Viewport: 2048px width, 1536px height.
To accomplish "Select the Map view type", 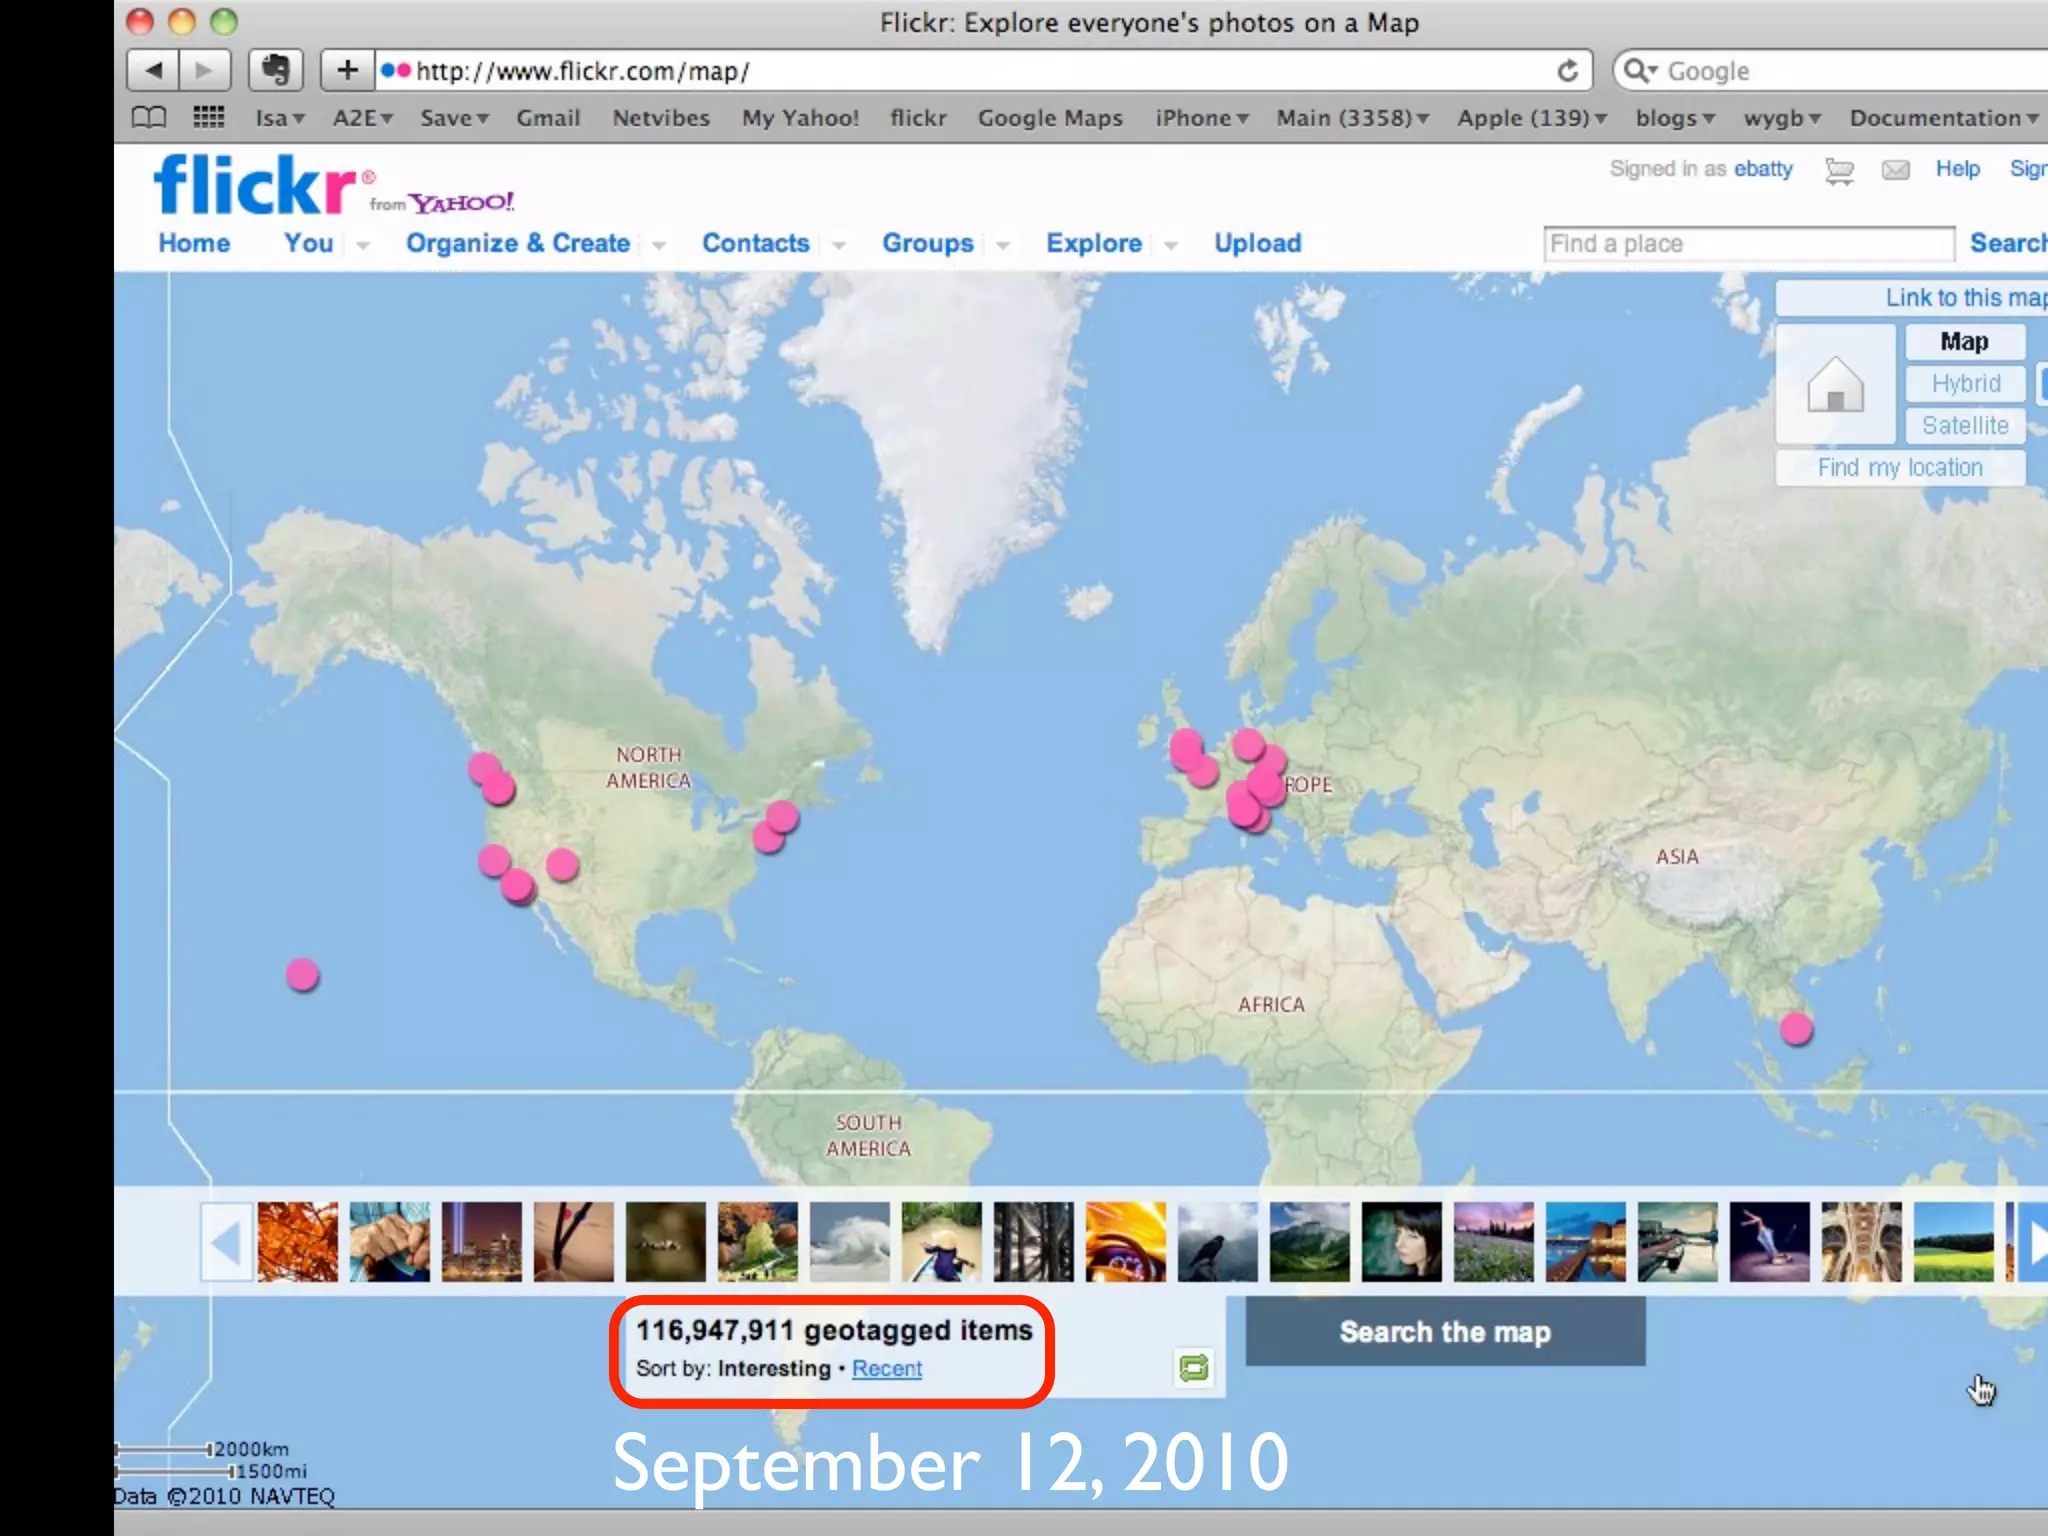I will pyautogui.click(x=1964, y=342).
